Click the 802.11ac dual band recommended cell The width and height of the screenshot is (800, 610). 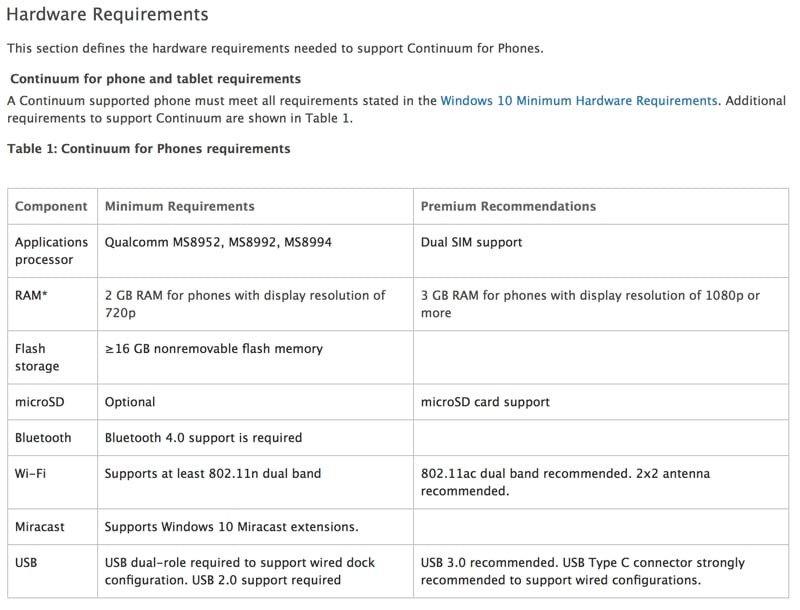[565, 482]
